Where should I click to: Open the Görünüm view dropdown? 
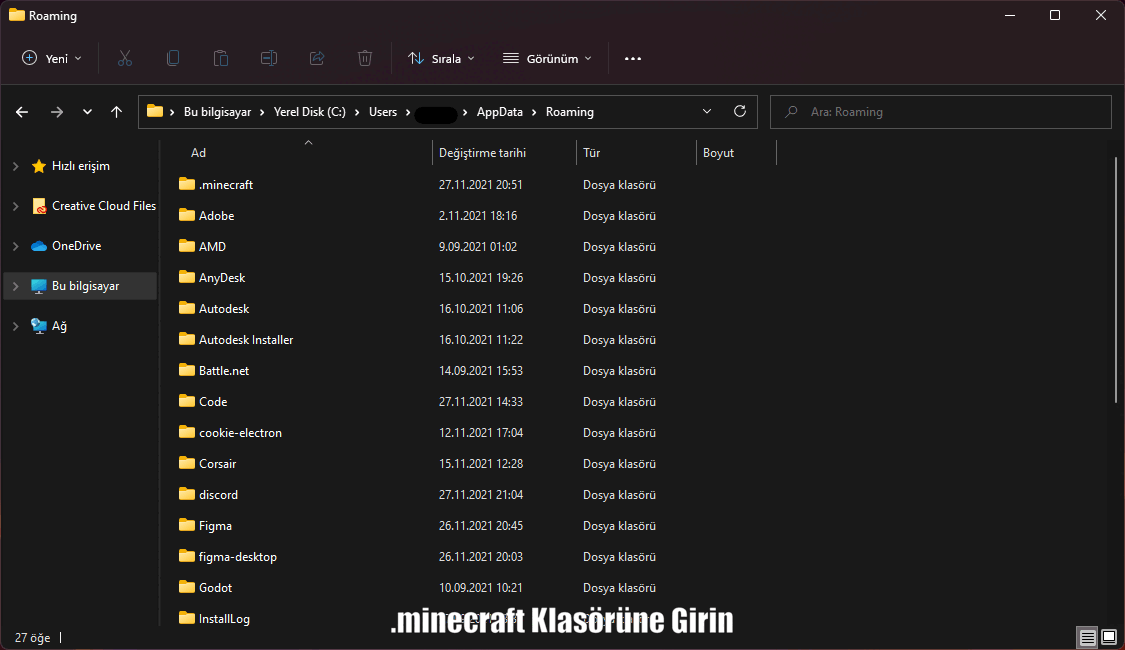pos(547,58)
